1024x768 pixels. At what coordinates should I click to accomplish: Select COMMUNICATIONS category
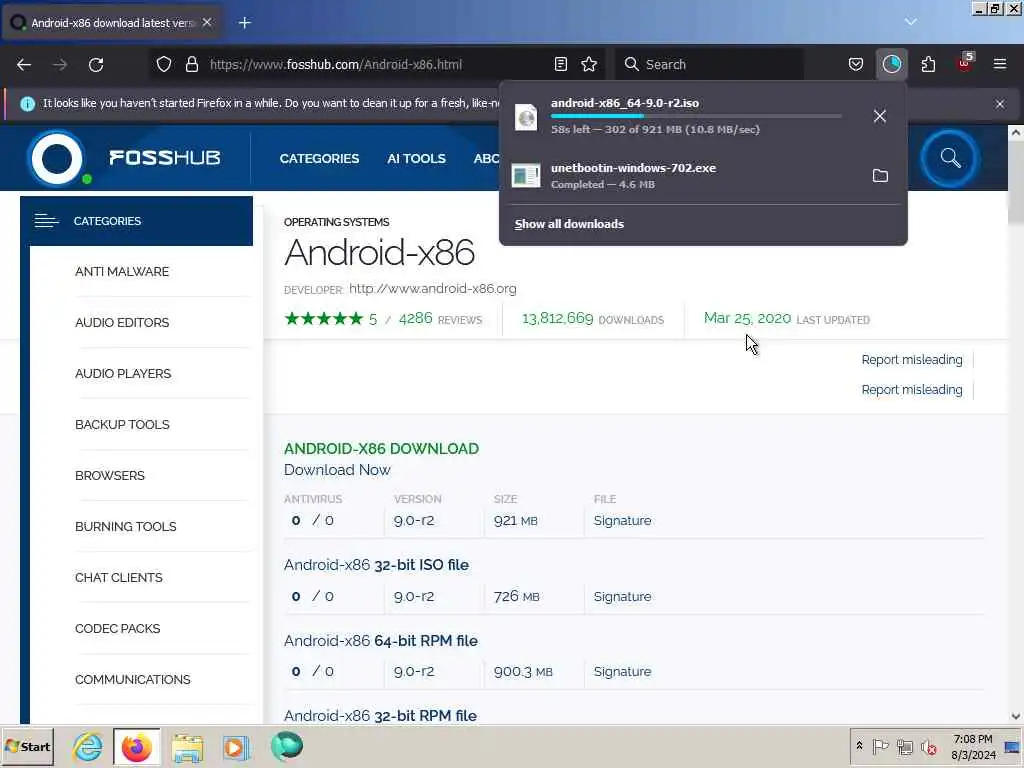point(133,679)
